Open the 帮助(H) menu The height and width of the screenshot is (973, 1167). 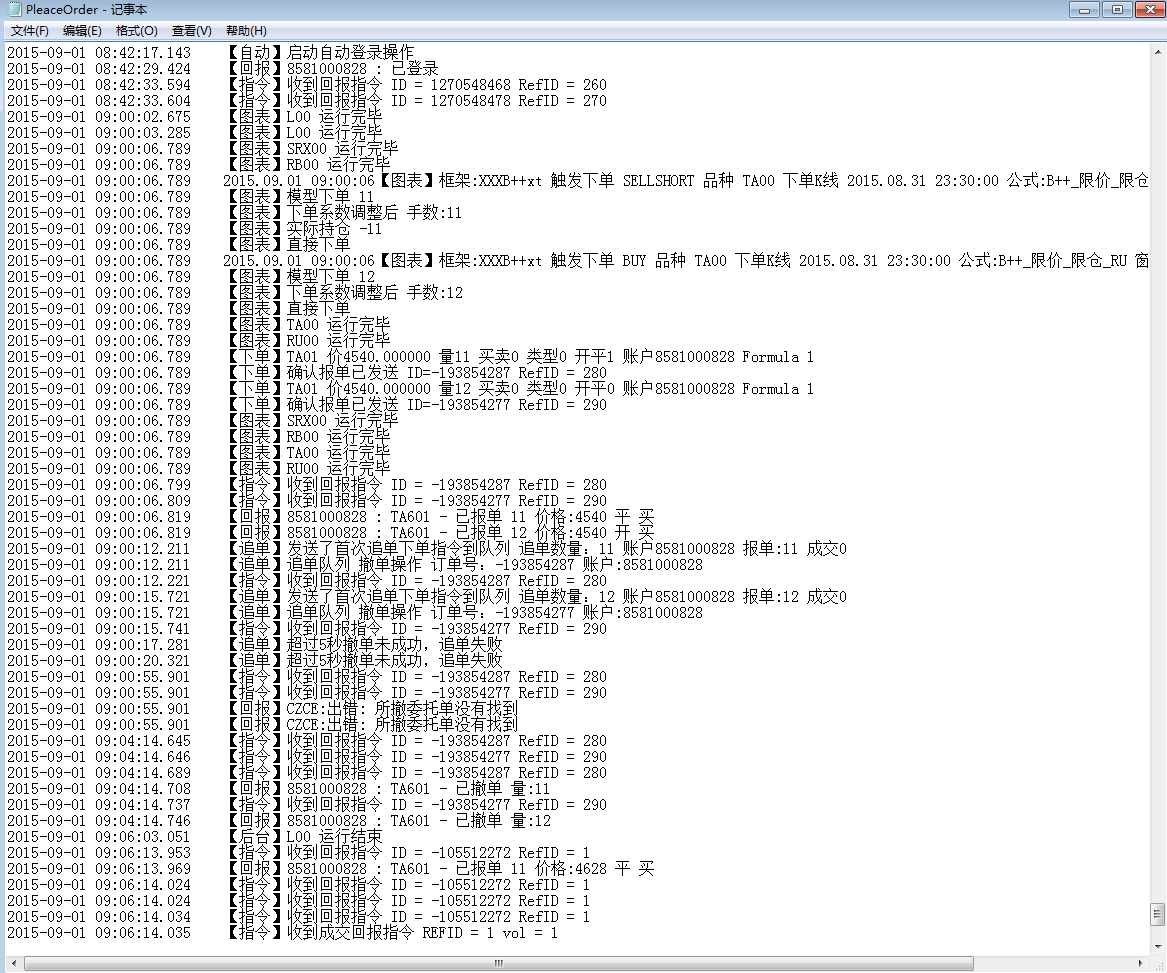point(246,31)
